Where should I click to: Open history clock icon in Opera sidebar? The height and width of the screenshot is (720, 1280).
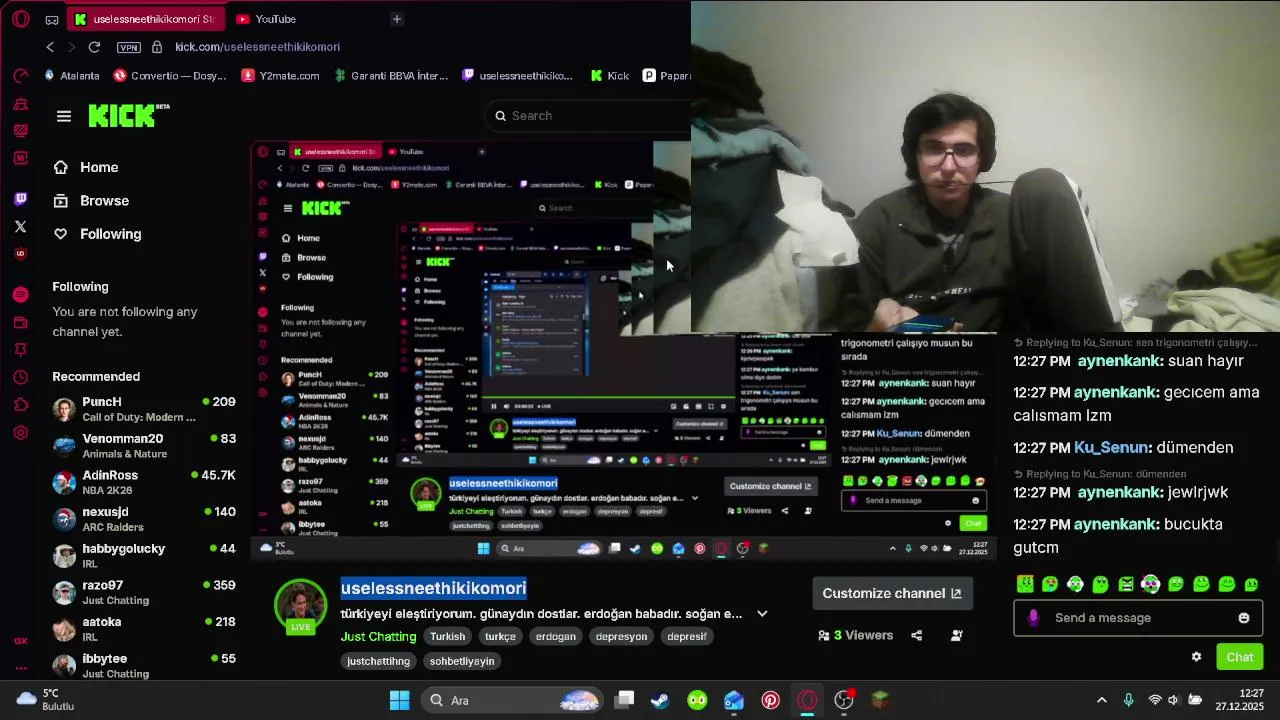21,378
